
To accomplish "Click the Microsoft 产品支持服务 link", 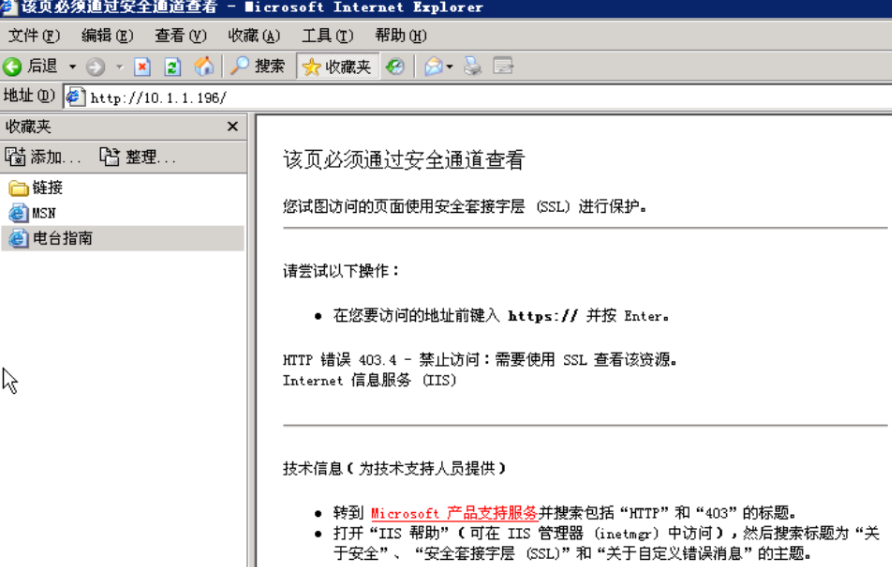I will 454,513.
